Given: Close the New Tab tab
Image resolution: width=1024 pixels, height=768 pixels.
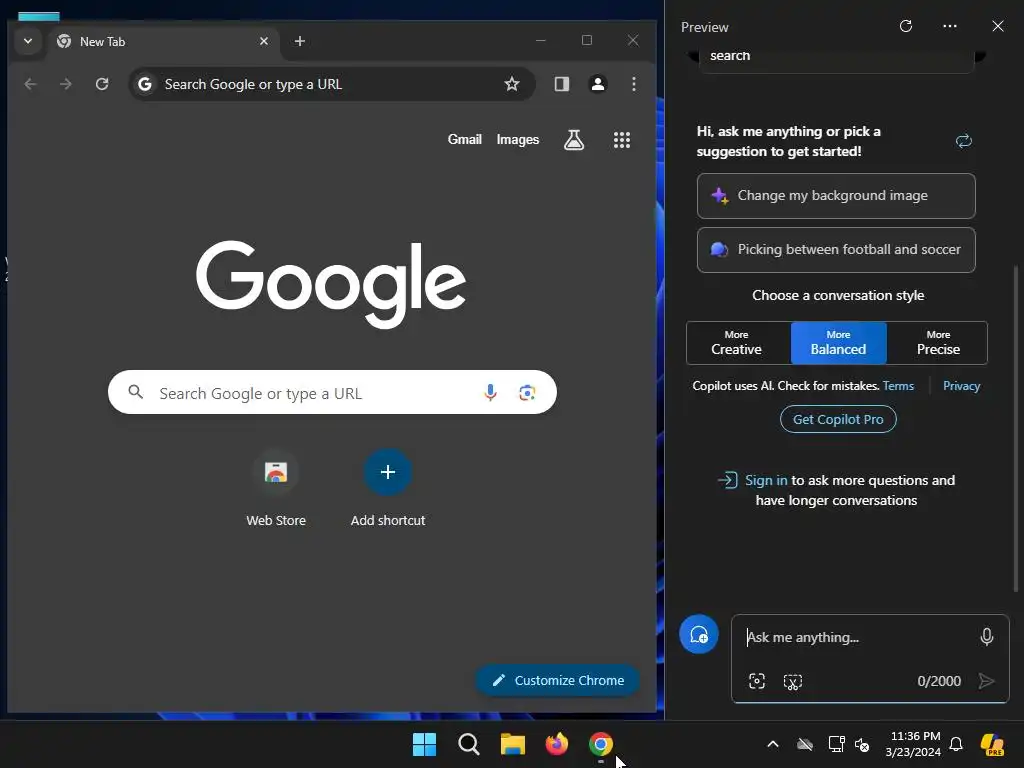Looking at the screenshot, I should click(264, 41).
